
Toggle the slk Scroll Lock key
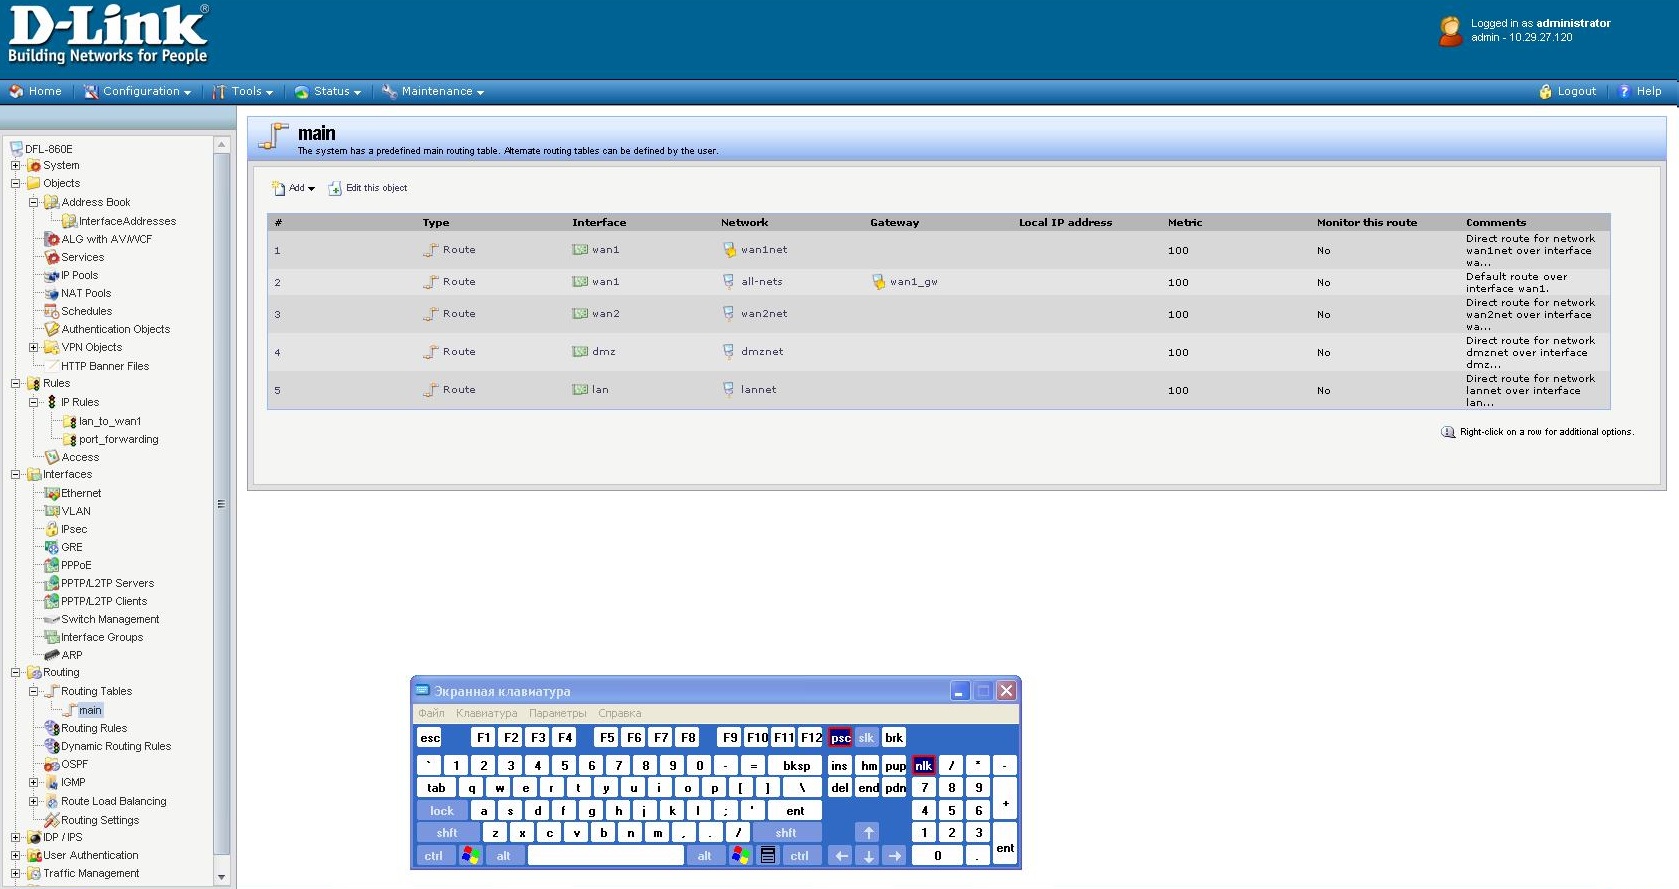[866, 738]
